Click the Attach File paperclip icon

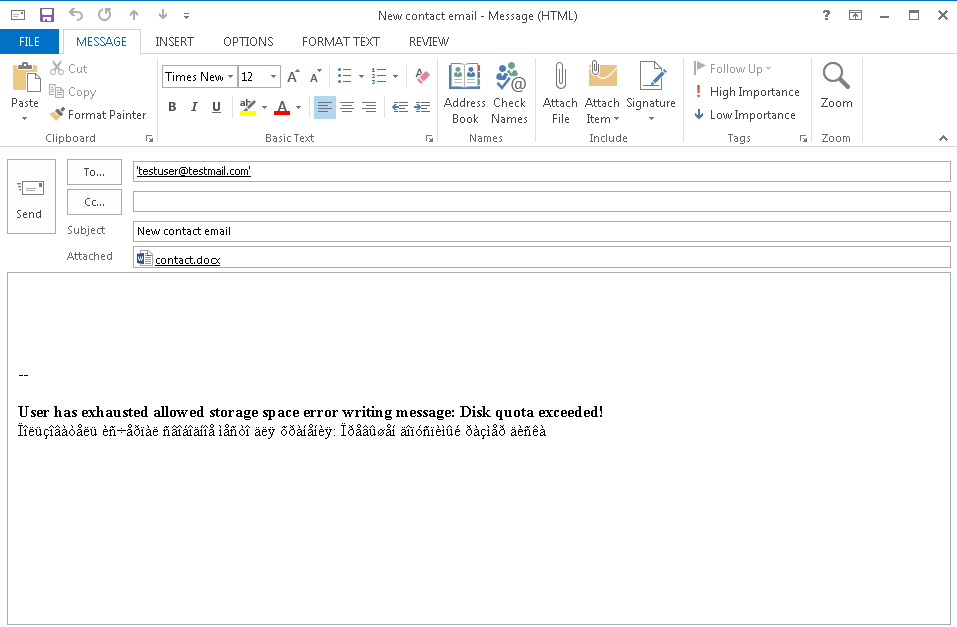pyautogui.click(x=560, y=78)
